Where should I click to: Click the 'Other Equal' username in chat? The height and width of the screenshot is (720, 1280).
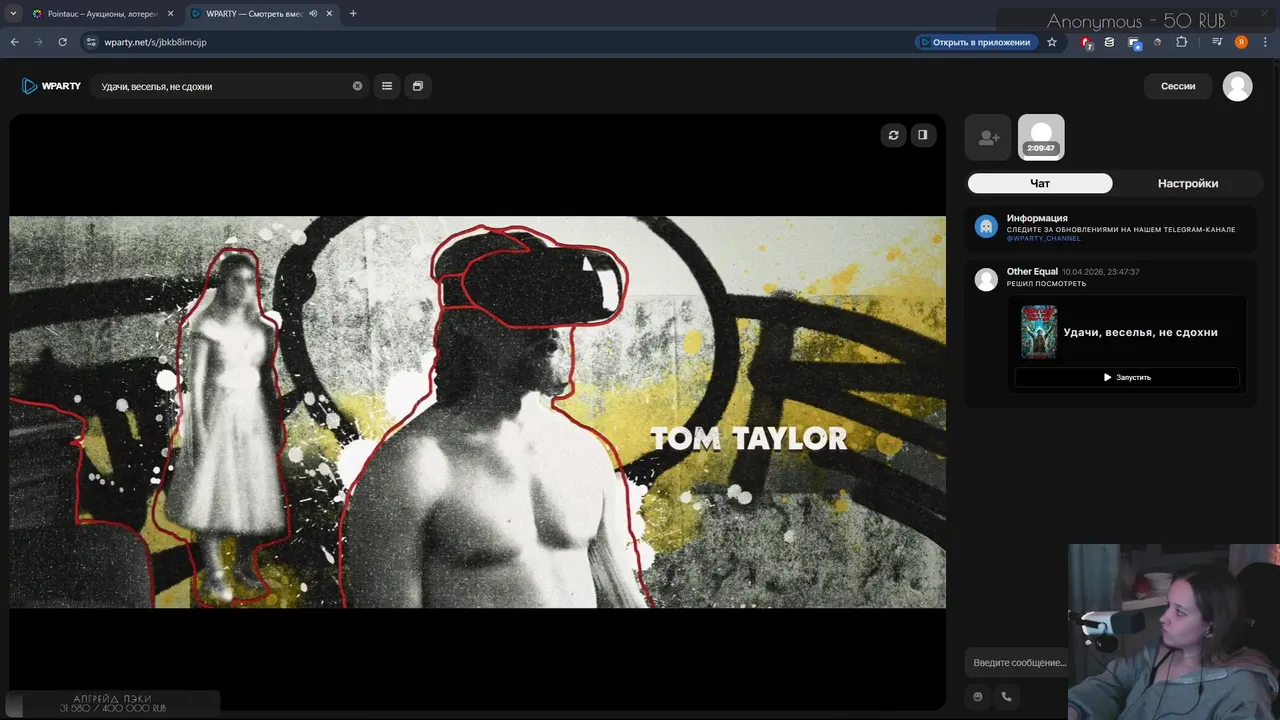1032,271
